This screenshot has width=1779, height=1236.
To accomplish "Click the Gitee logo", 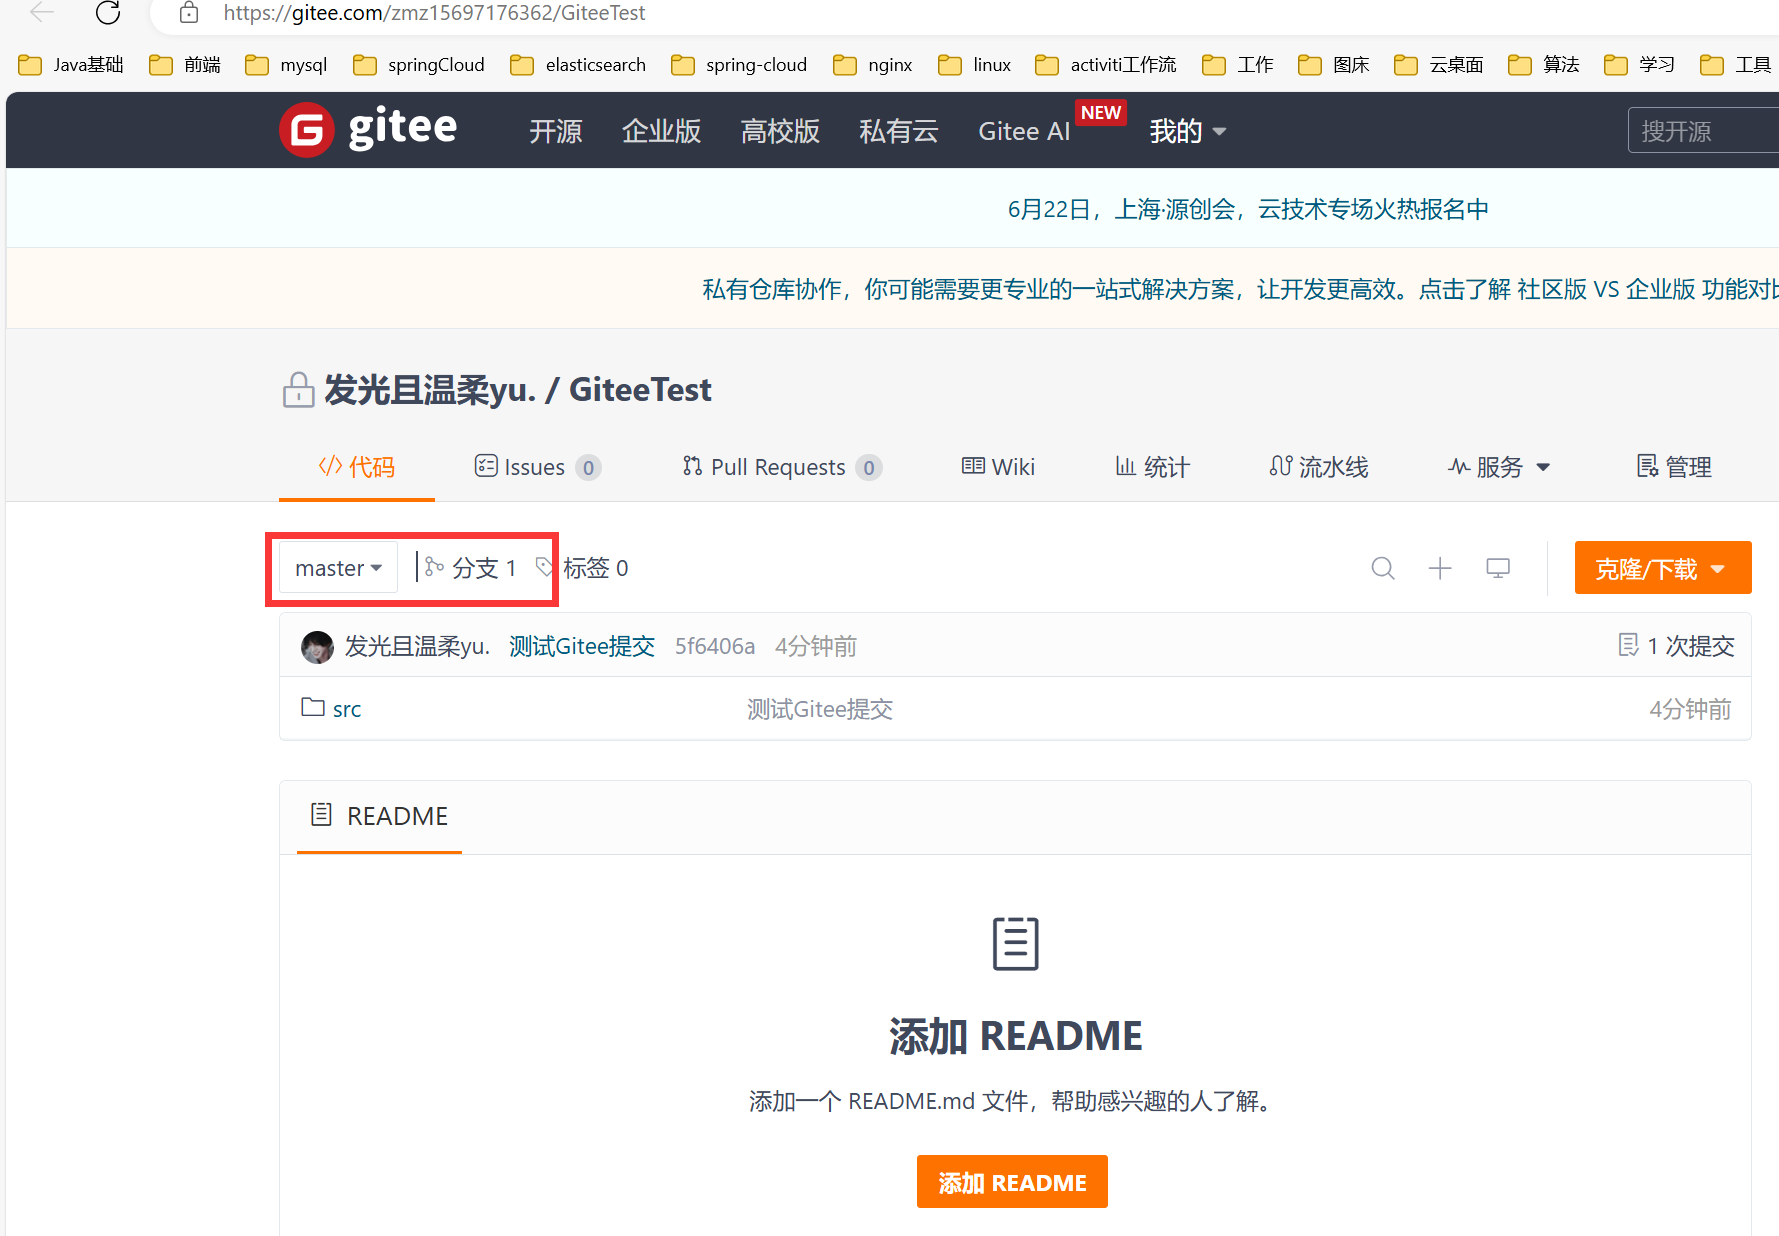I will (x=367, y=130).
